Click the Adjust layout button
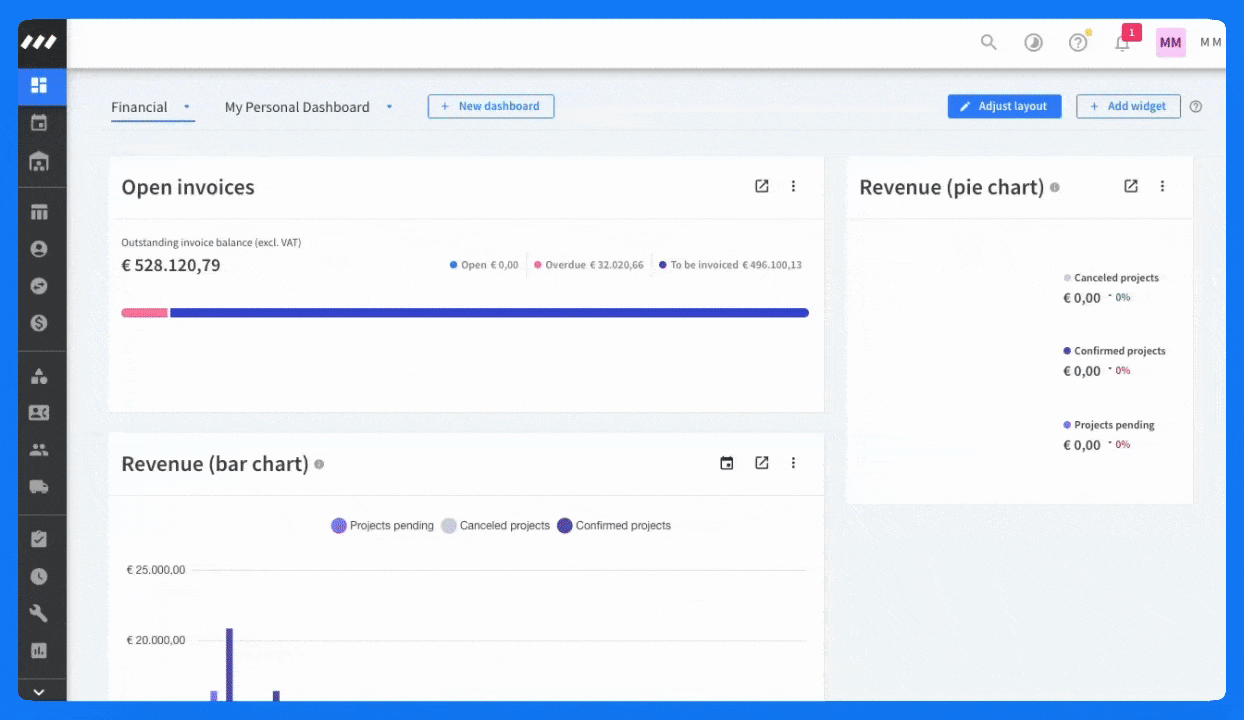1244x720 pixels. tap(1004, 106)
